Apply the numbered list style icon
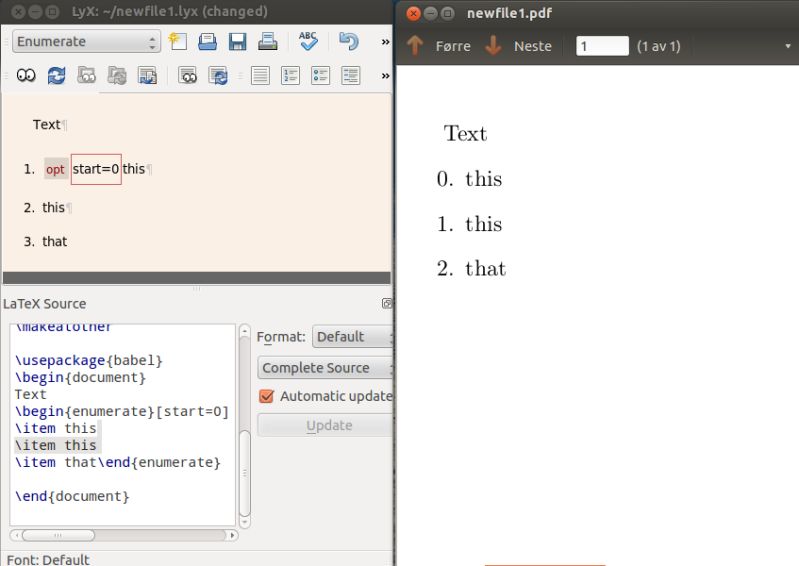Image resolution: width=799 pixels, height=566 pixels. click(290, 76)
